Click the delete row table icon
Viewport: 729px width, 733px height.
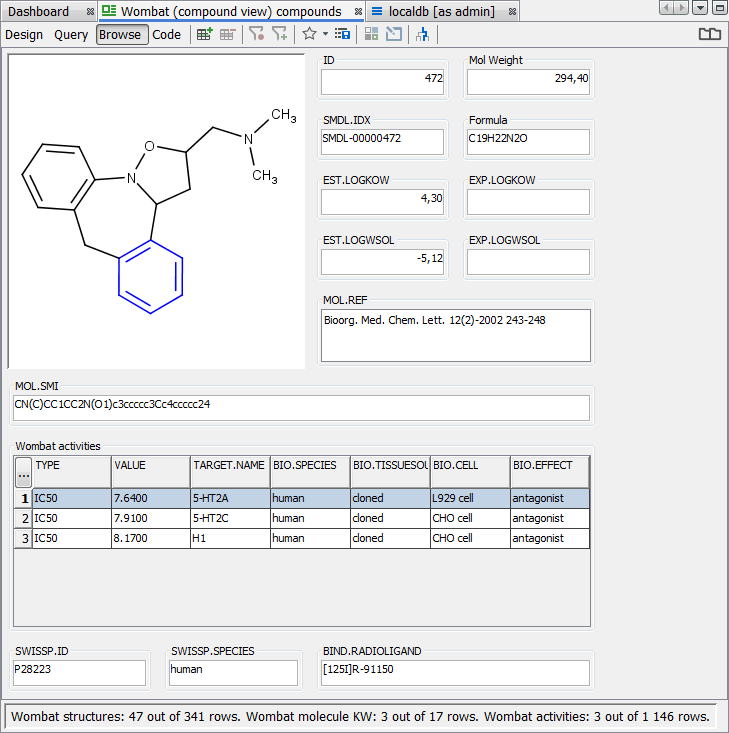pyautogui.click(x=228, y=34)
